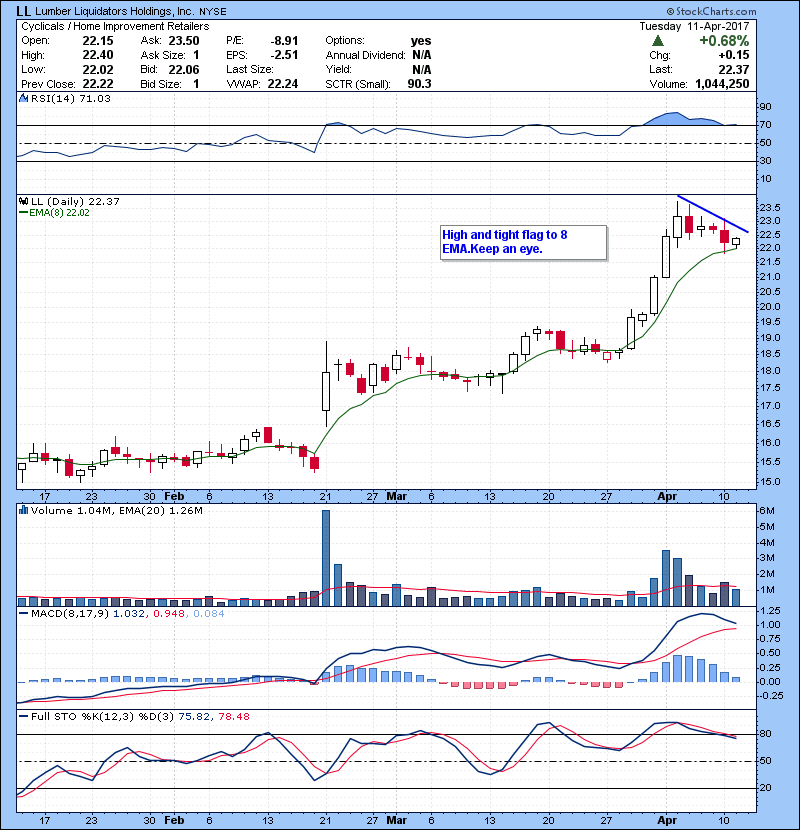
Task: Click the Options value yes
Action: pyautogui.click(x=421, y=41)
